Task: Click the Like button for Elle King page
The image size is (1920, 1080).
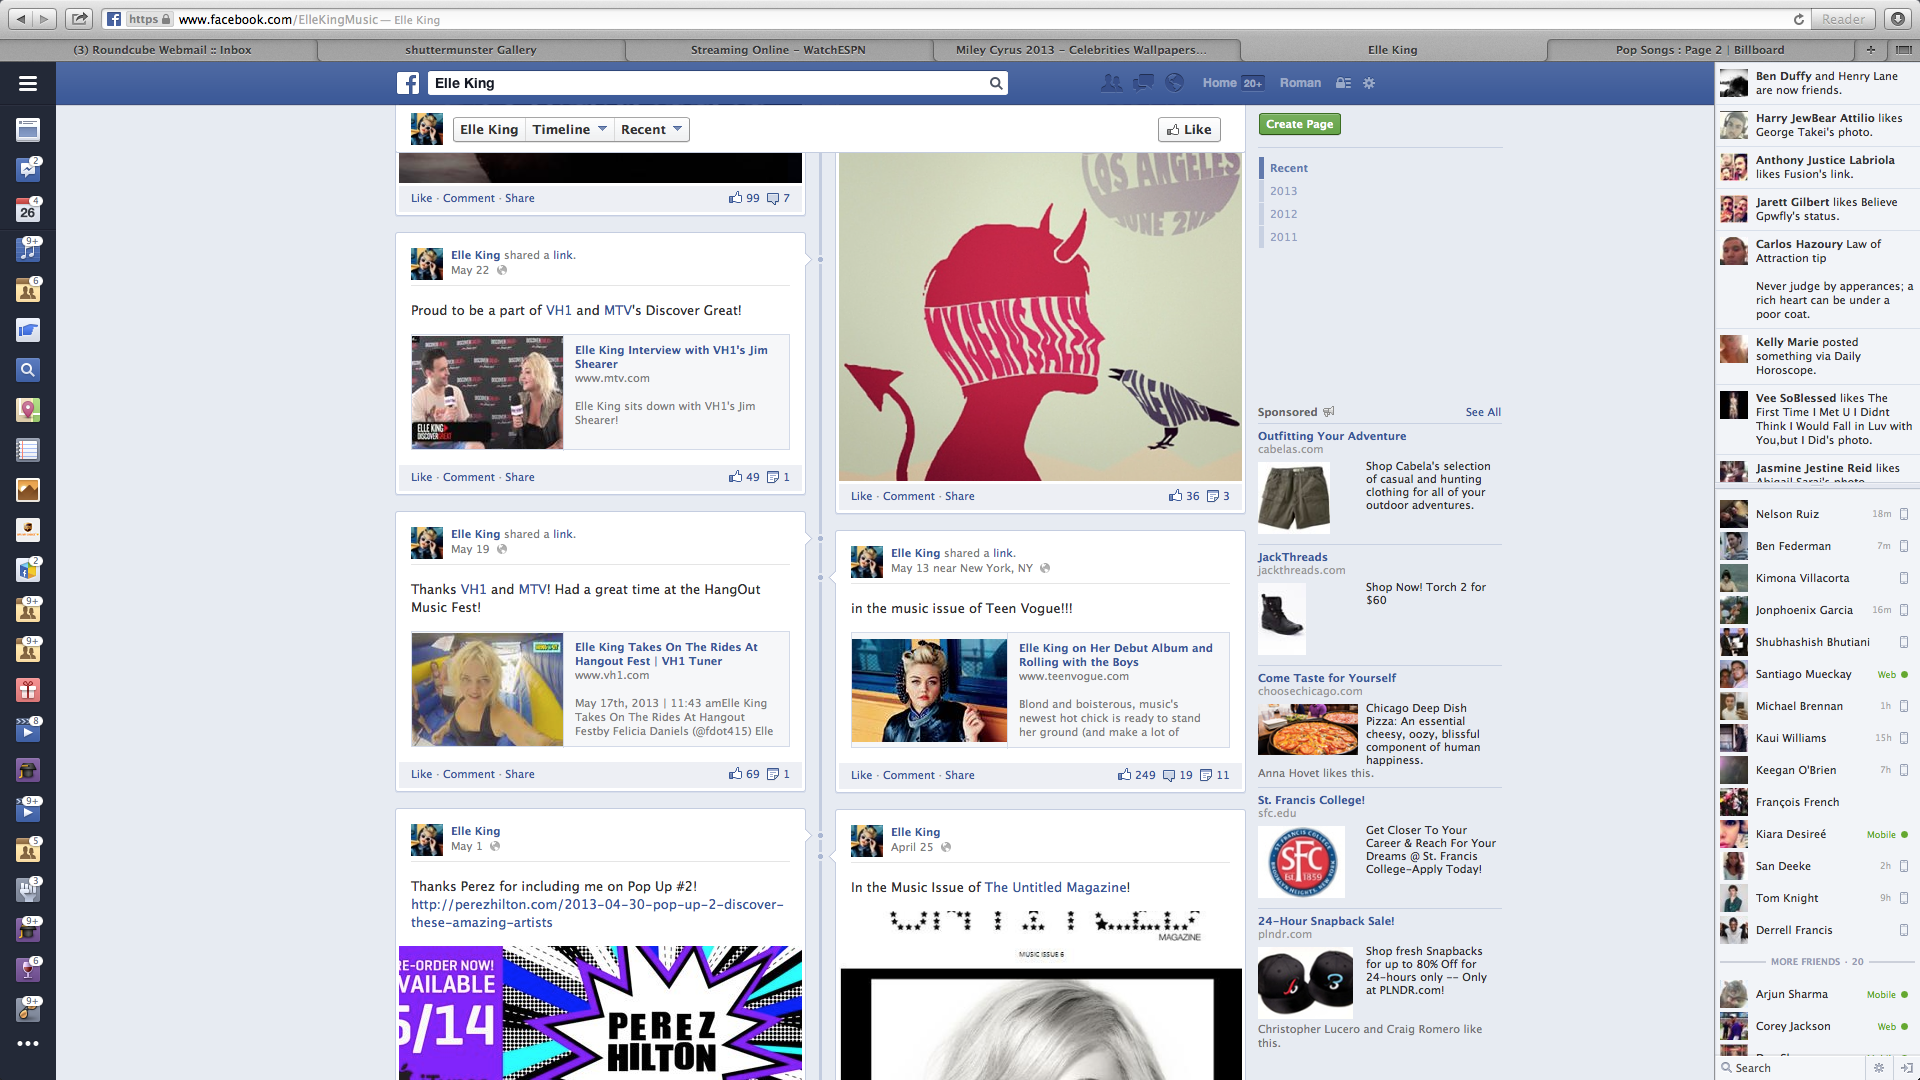Action: [x=1189, y=129]
